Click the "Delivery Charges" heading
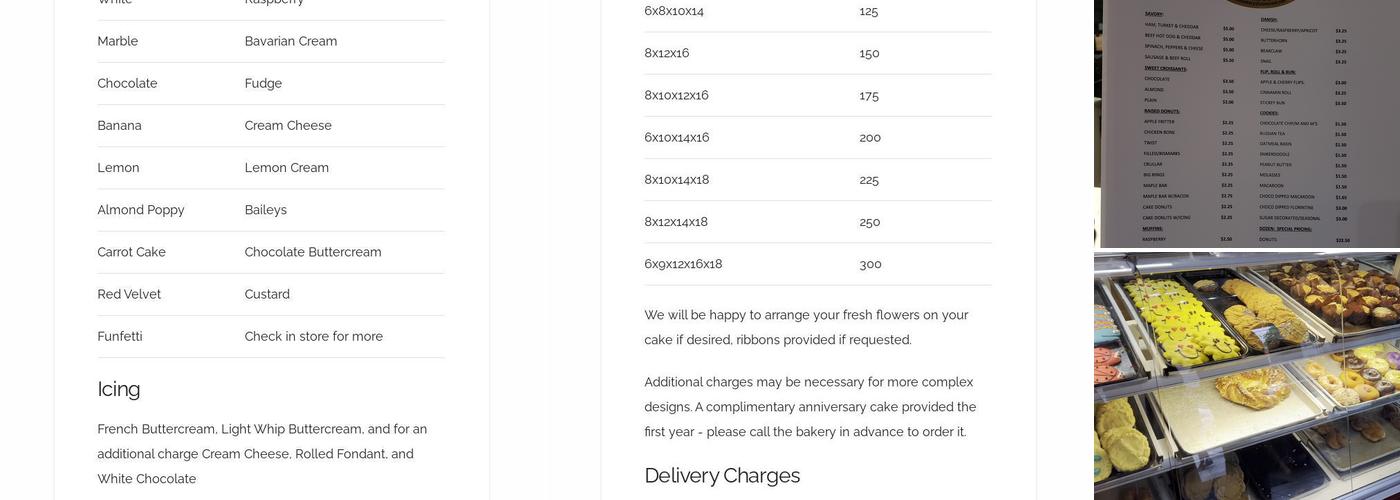Screen dimensions: 1400x500 722,475
